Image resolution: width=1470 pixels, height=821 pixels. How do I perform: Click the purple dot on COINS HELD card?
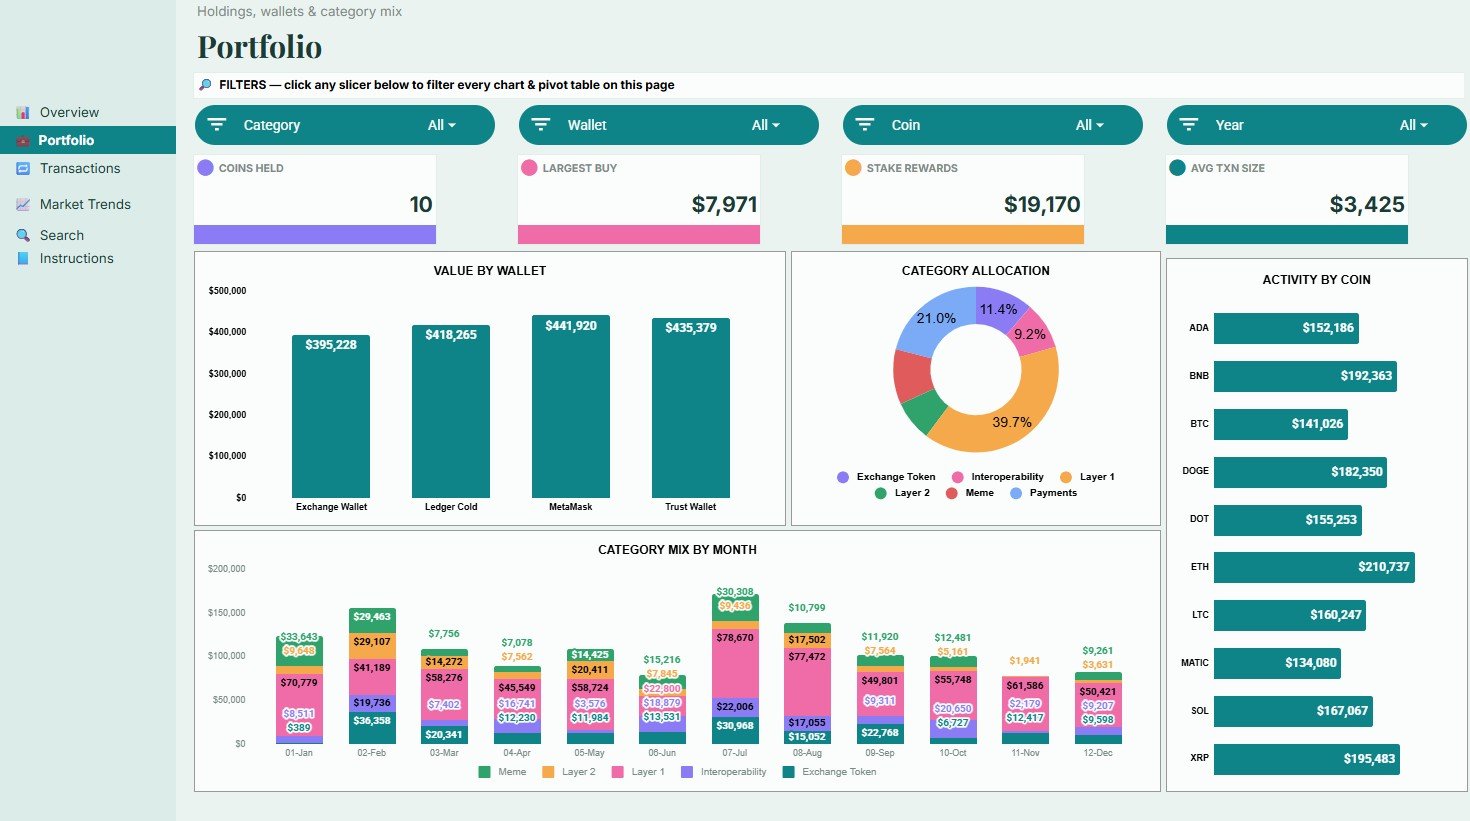[205, 168]
